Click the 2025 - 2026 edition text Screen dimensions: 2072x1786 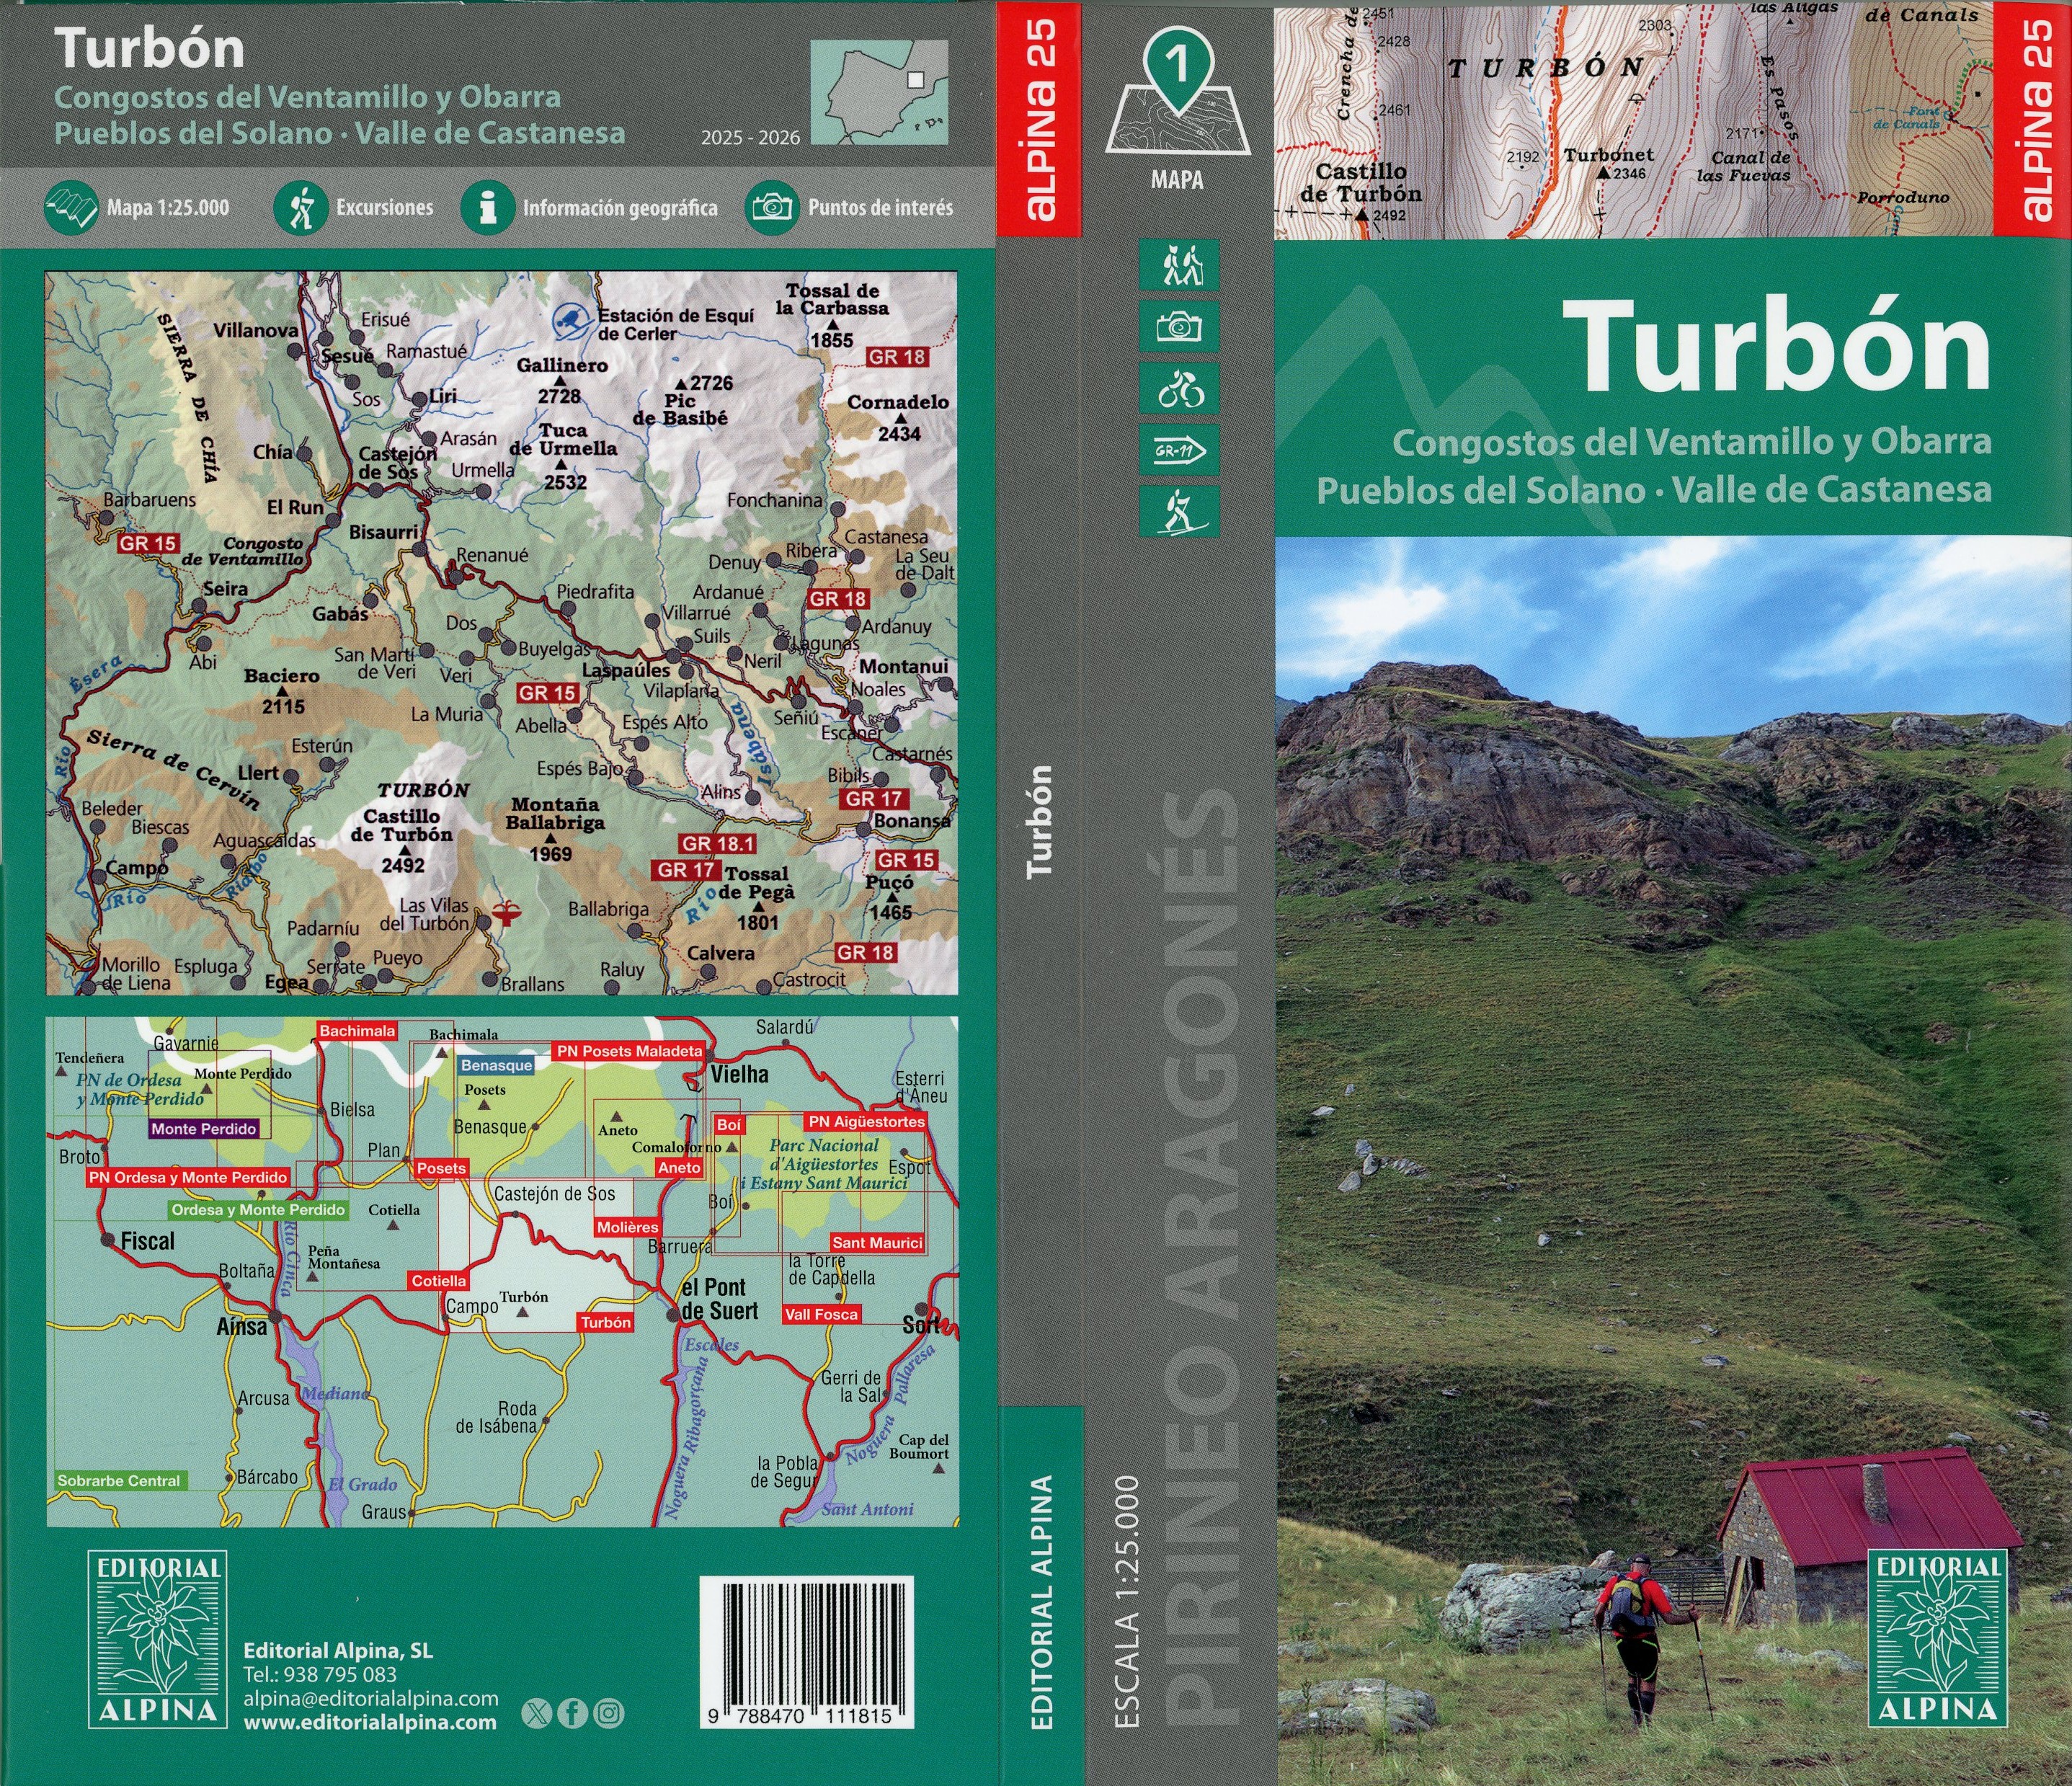coord(750,138)
